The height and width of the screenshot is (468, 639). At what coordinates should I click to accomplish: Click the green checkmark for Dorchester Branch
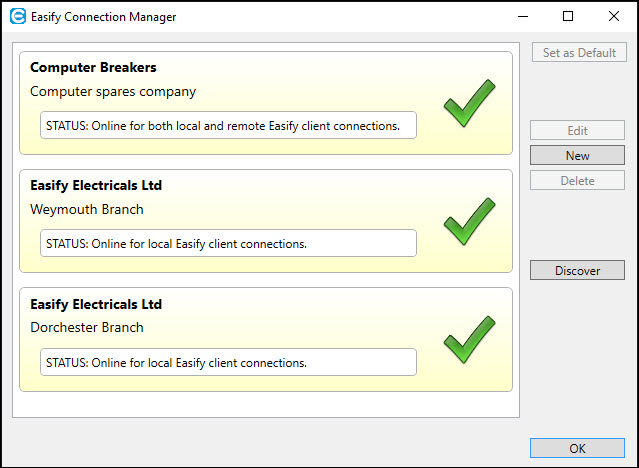(469, 339)
